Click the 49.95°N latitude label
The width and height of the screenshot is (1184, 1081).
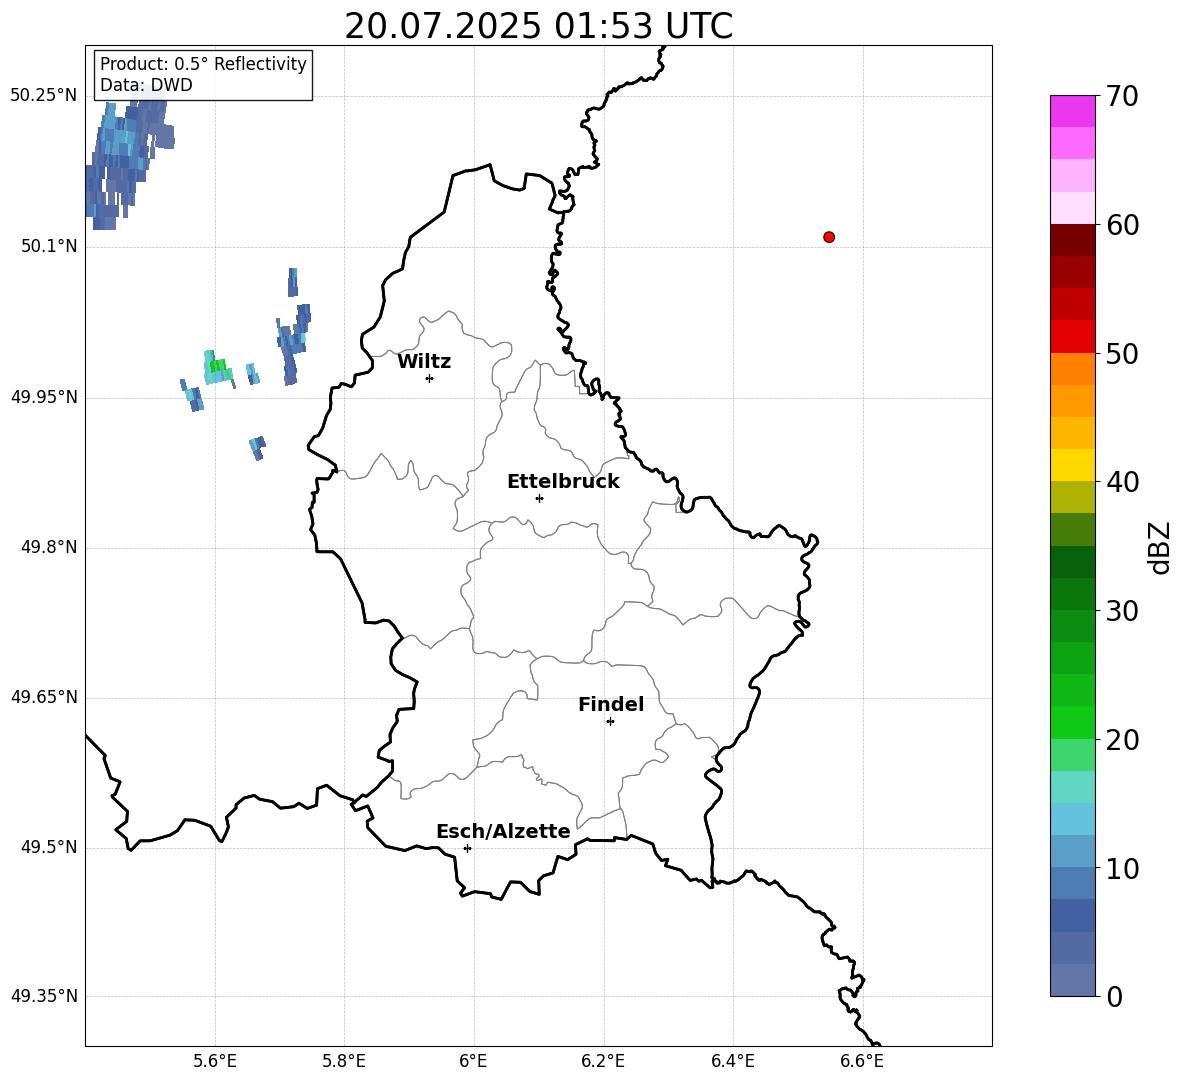tap(44, 397)
